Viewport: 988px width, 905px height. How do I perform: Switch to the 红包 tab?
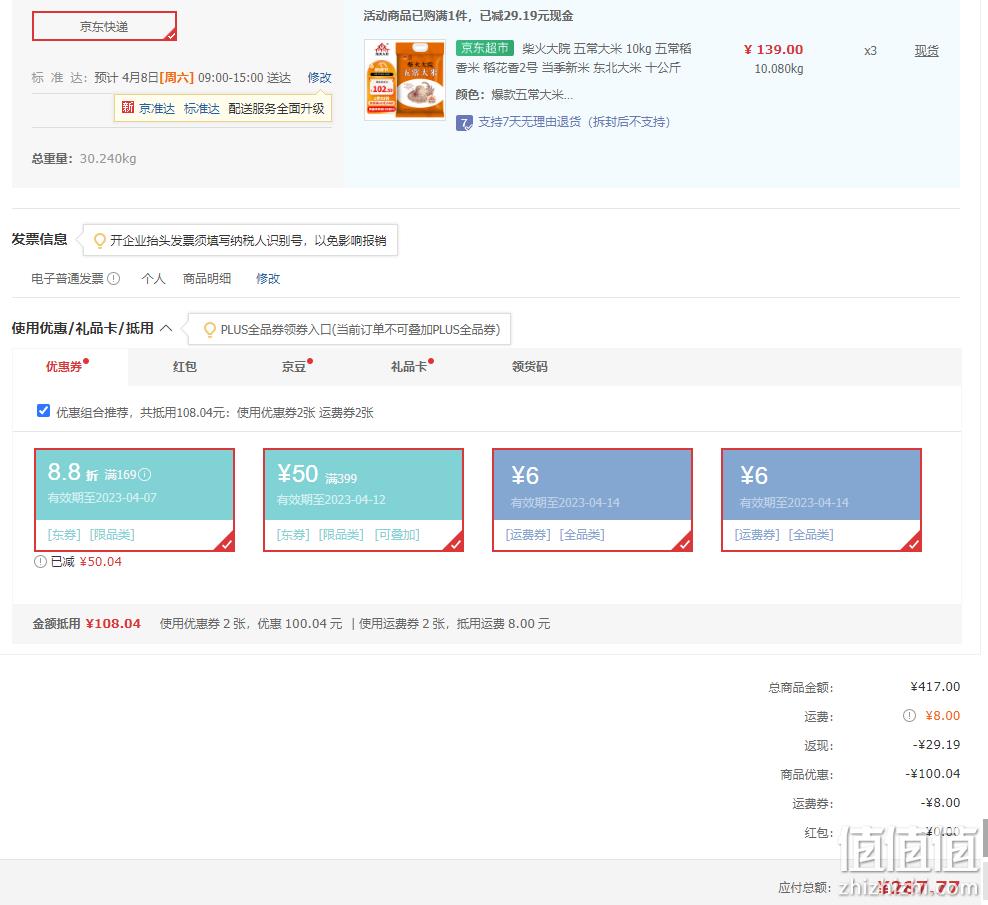coord(185,367)
